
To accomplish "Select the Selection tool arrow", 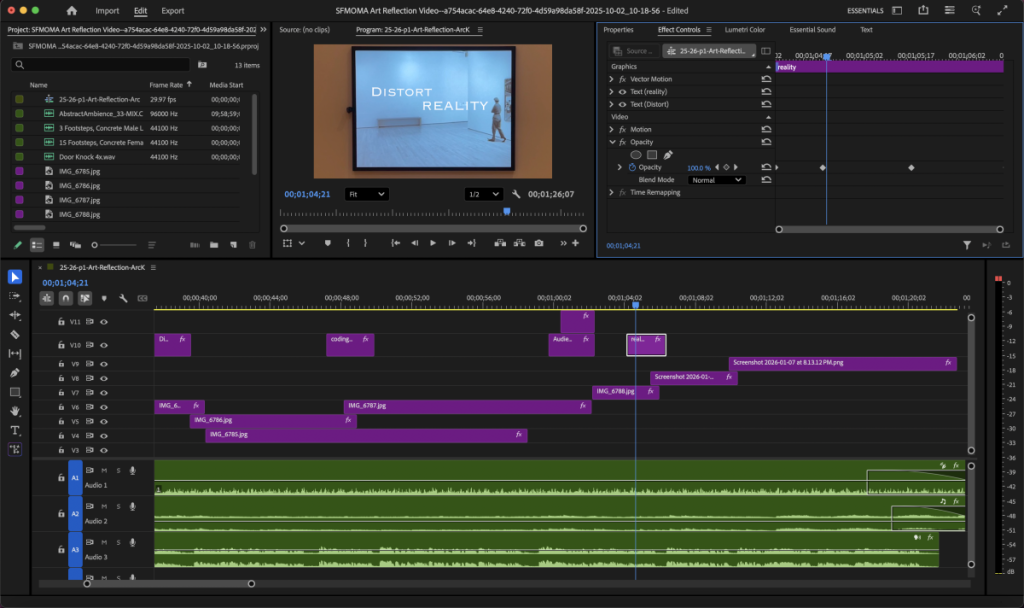I will pyautogui.click(x=14, y=277).
